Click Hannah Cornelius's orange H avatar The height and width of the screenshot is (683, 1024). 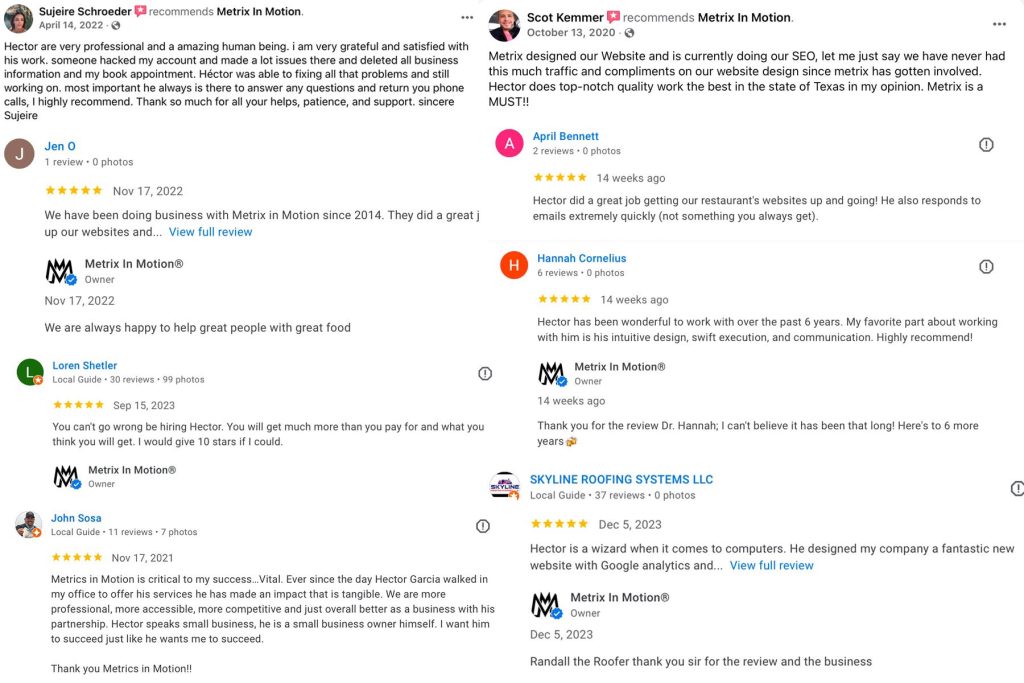[514, 265]
